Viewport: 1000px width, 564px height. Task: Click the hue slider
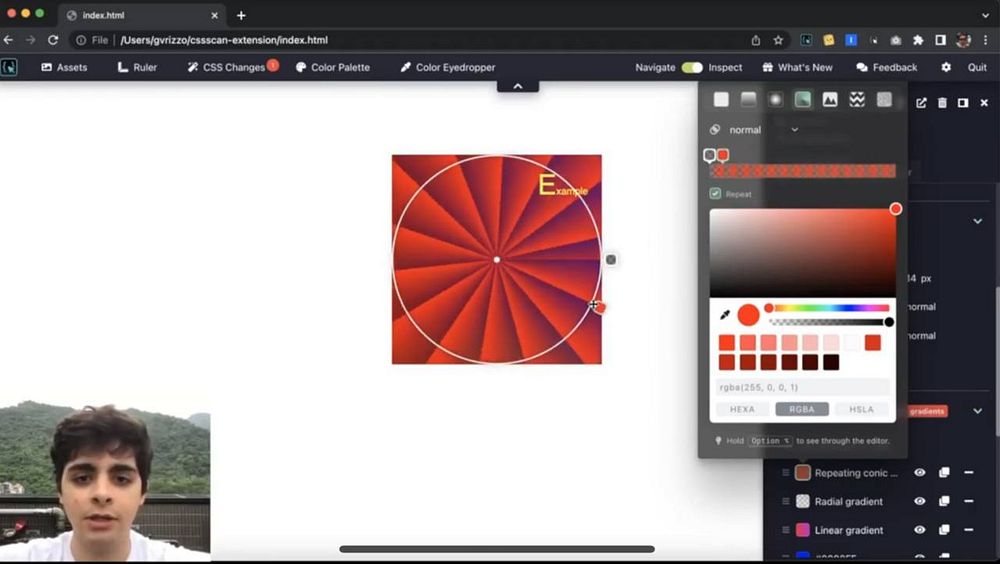pyautogui.click(x=829, y=308)
